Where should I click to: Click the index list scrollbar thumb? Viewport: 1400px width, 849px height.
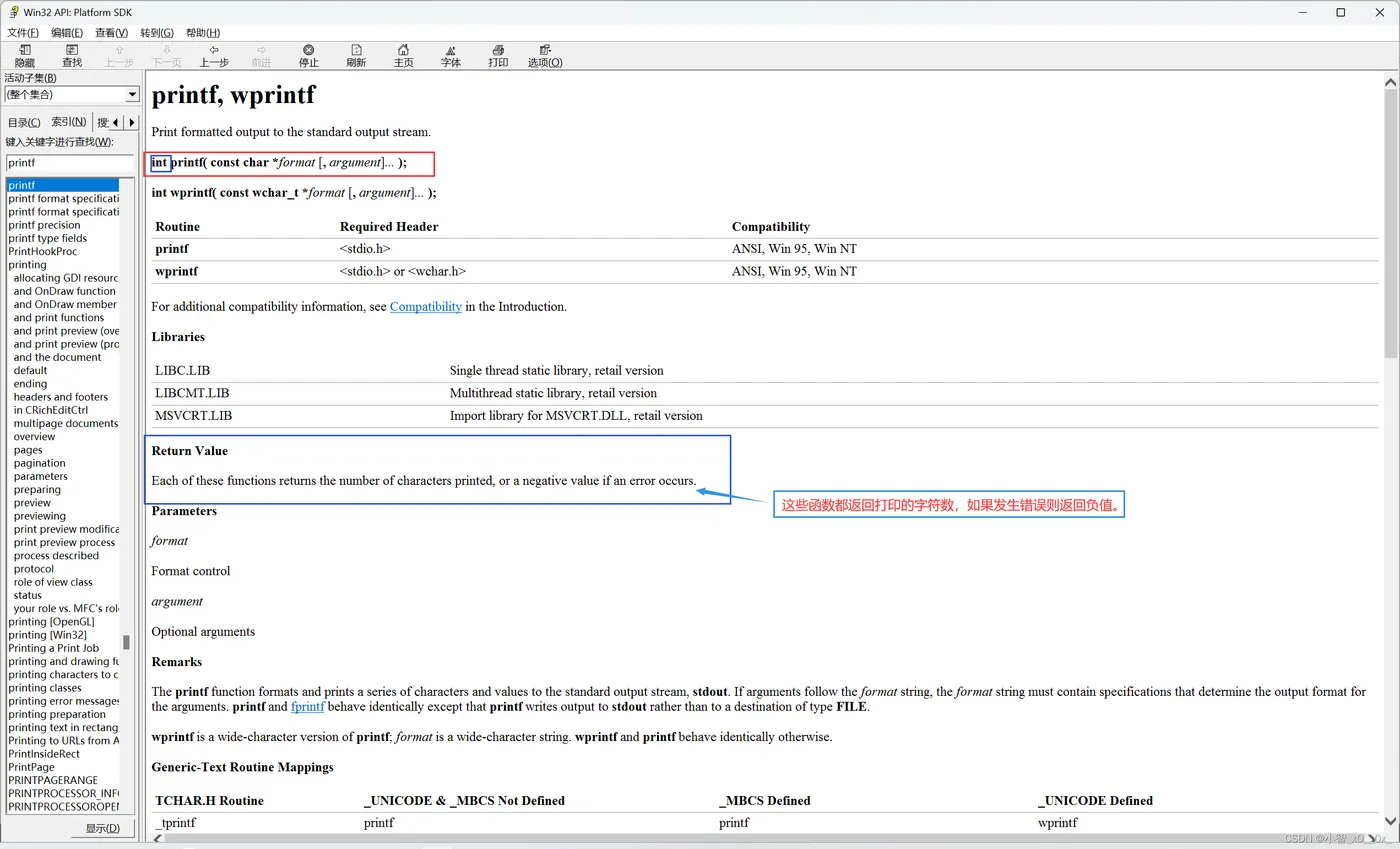[x=126, y=642]
